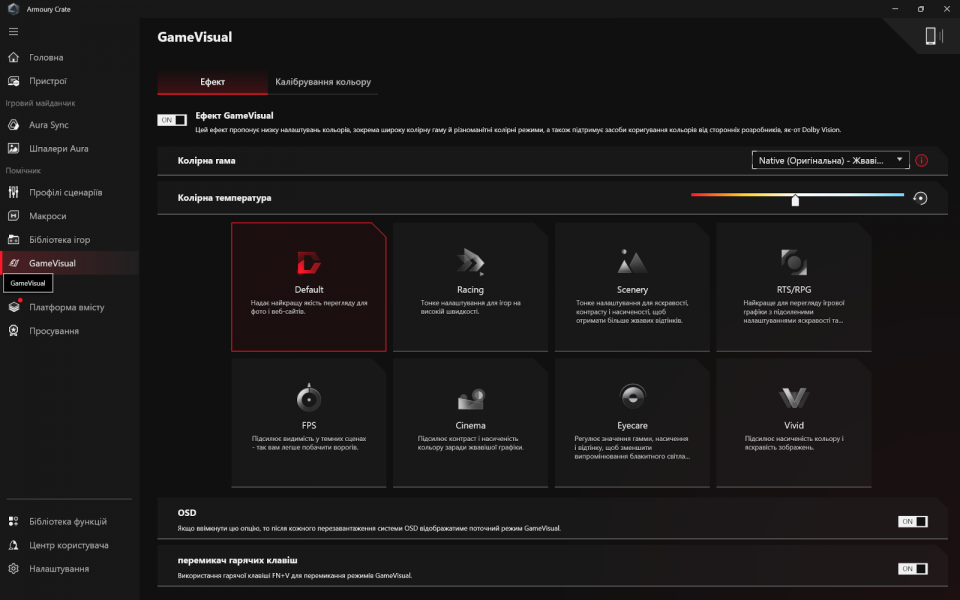Open Бібліотека ігор in the sidebar
This screenshot has width=960, height=600.
[x=69, y=240]
